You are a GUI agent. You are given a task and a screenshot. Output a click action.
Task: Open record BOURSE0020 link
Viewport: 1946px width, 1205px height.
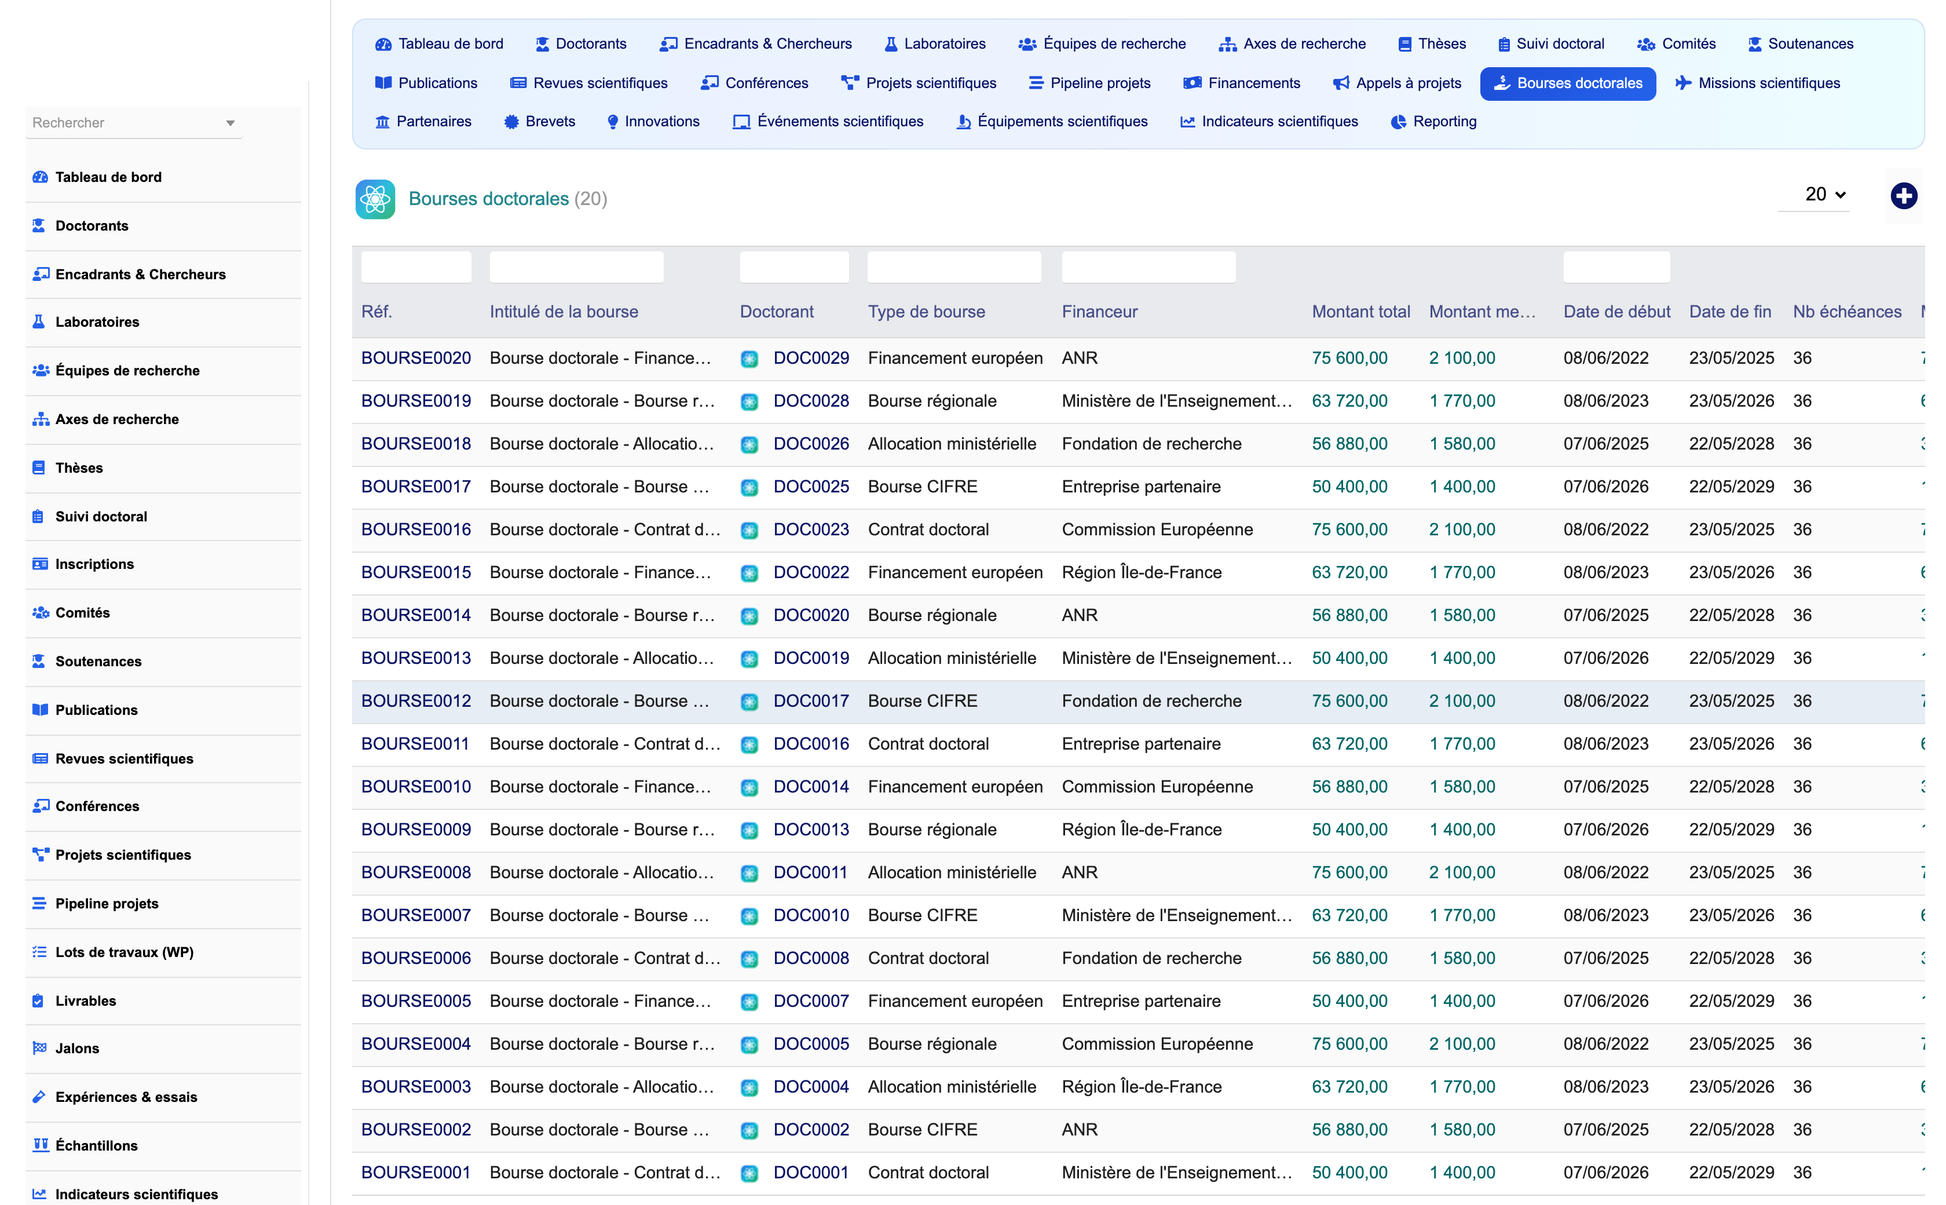[x=416, y=358]
